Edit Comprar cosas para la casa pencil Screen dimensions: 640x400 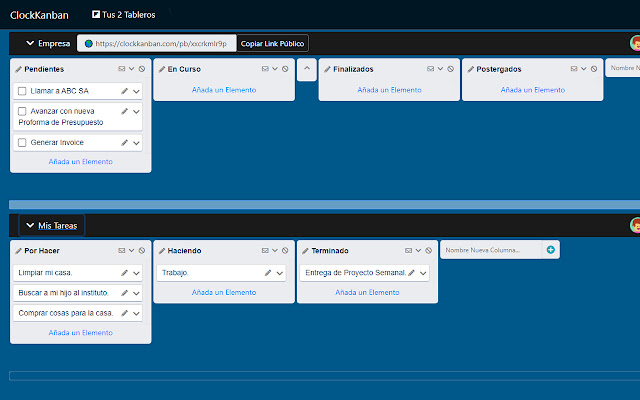124,313
